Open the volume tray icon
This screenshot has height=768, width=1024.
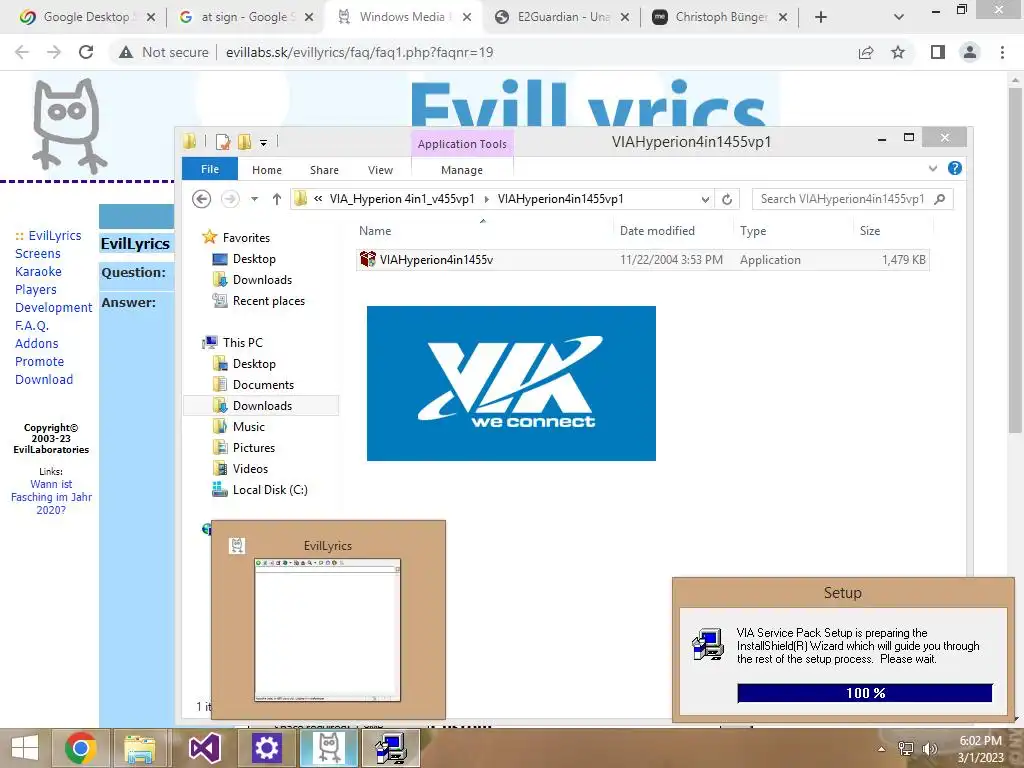point(929,748)
